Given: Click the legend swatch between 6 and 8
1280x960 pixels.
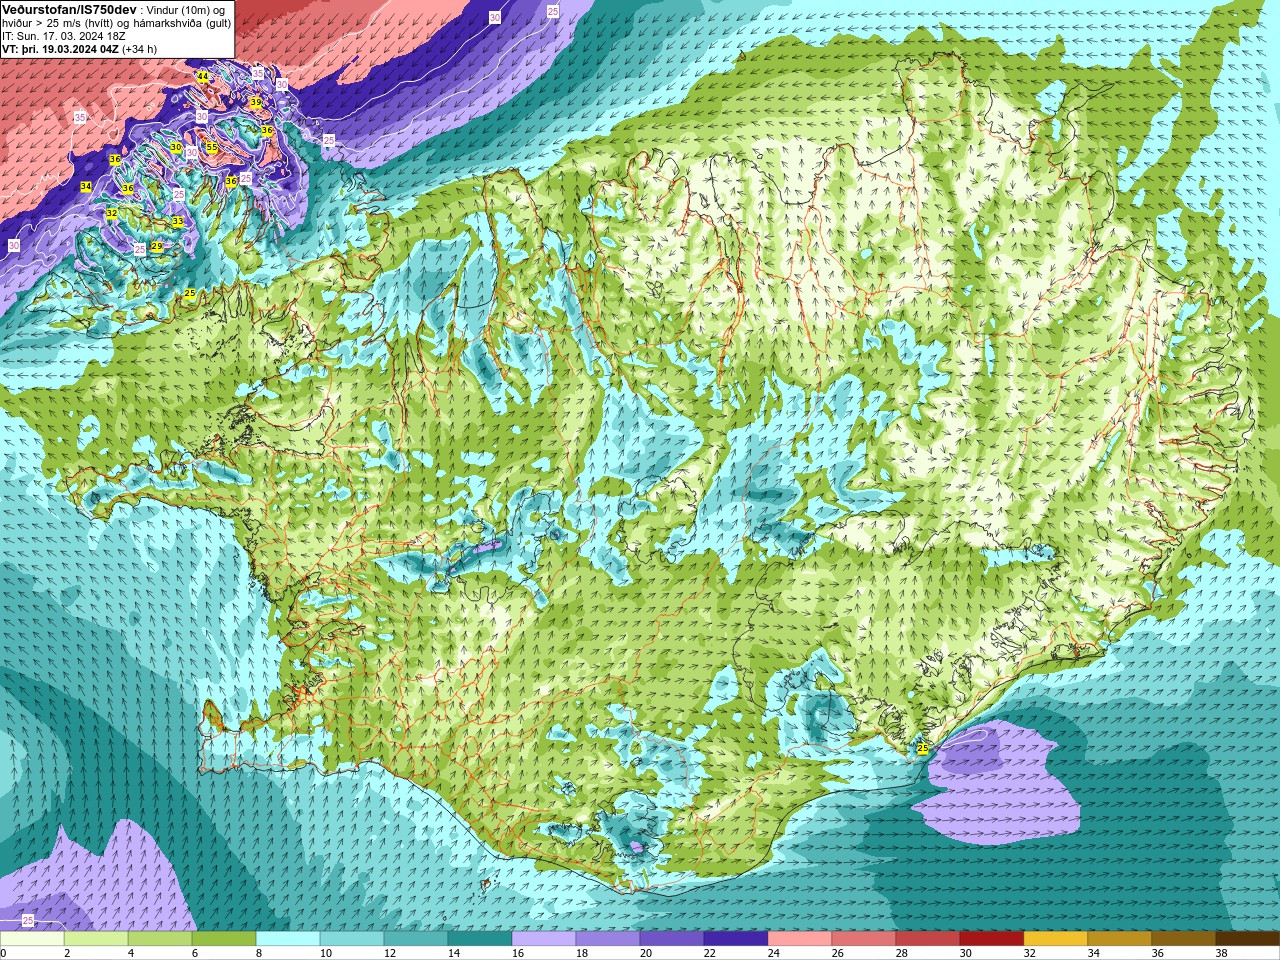Looking at the screenshot, I should (x=224, y=939).
